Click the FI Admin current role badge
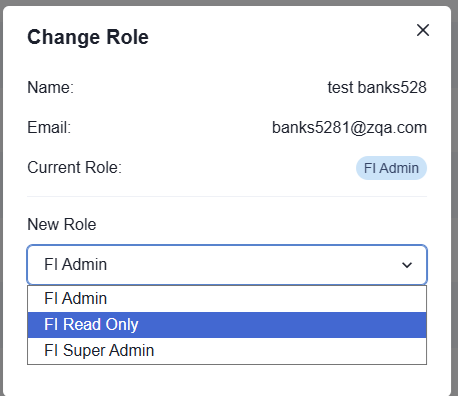This screenshot has height=396, width=458. [x=391, y=168]
